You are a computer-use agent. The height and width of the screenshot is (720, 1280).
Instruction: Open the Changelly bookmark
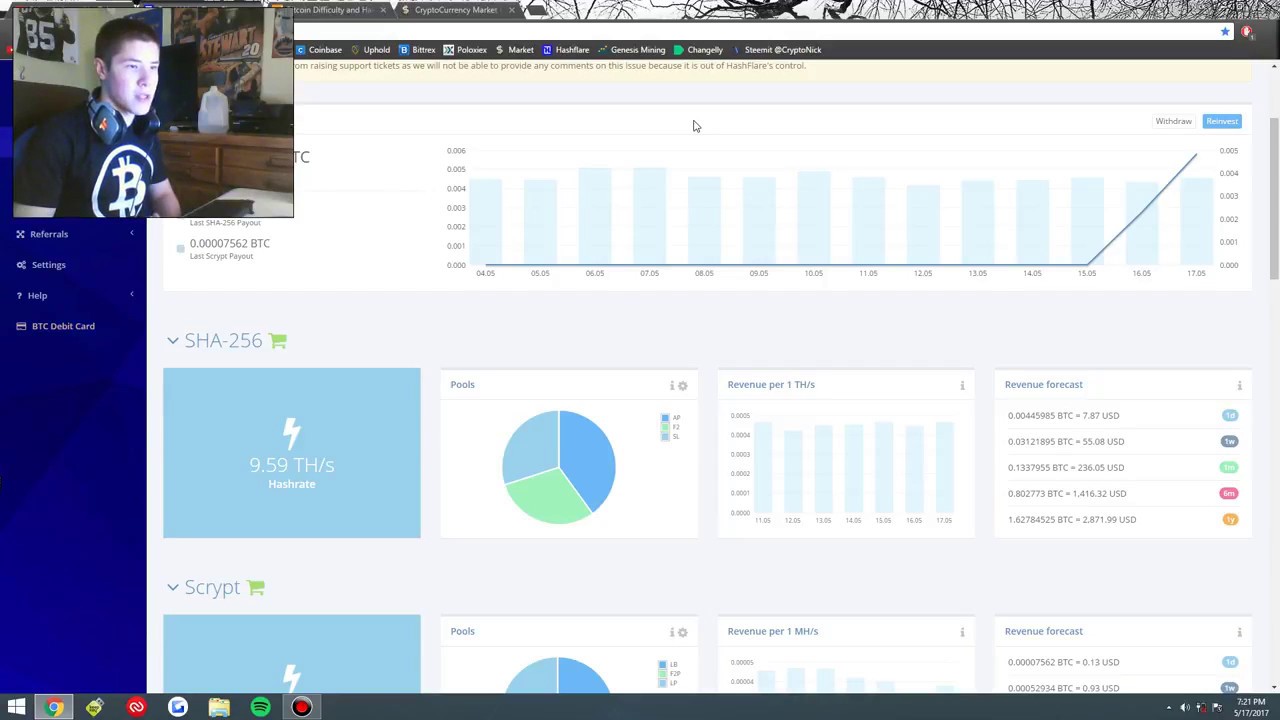coord(698,50)
